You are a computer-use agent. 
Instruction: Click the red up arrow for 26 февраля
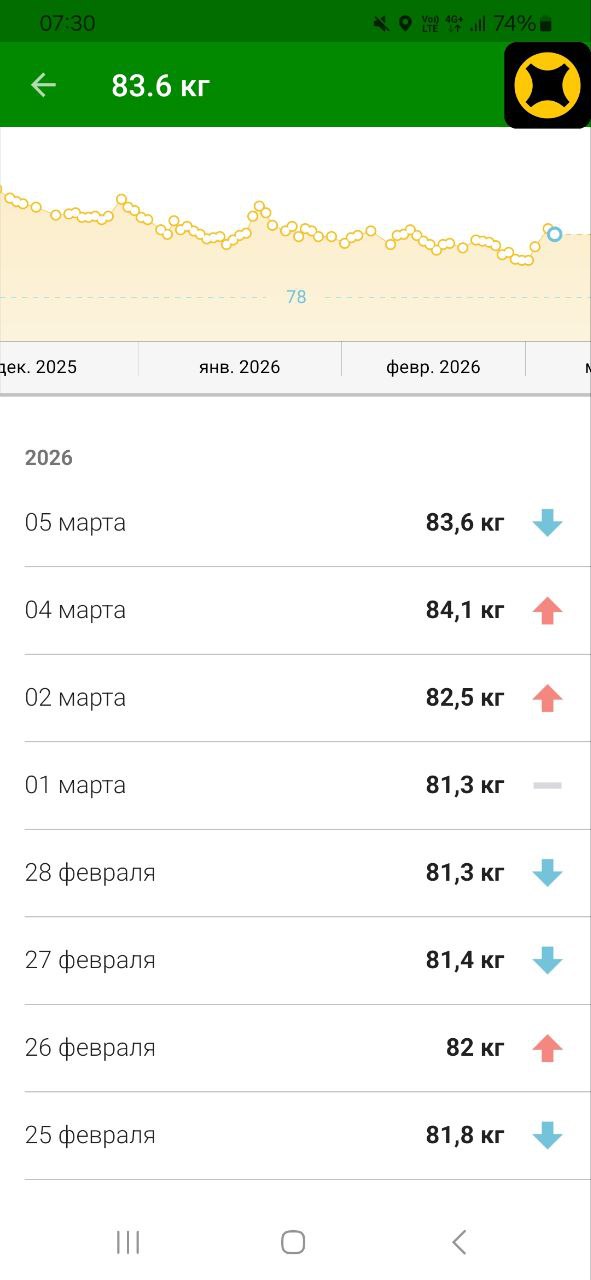546,1047
